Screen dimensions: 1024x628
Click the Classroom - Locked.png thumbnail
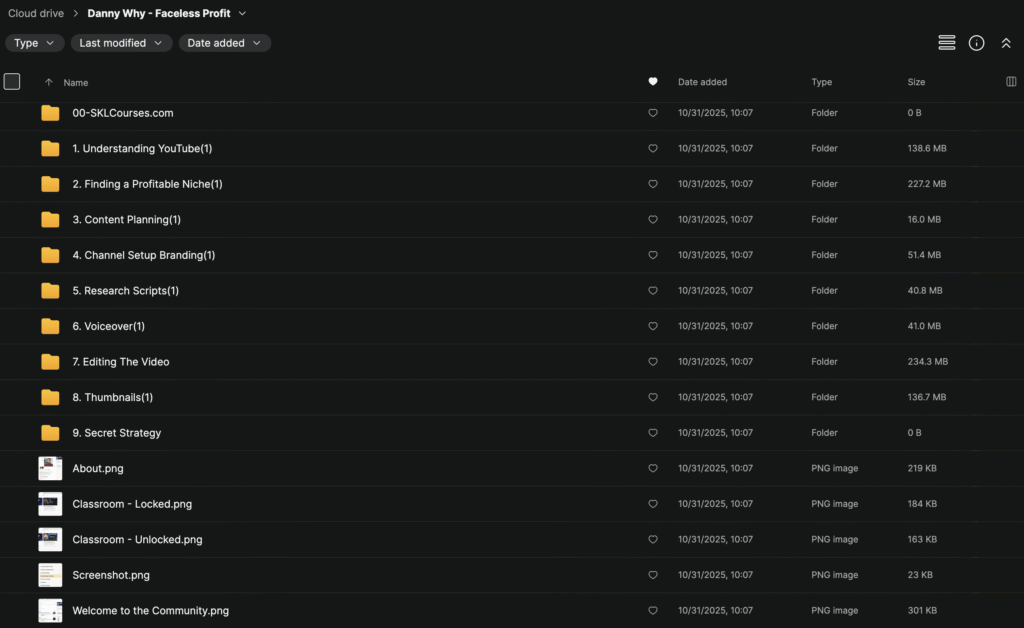click(50, 504)
